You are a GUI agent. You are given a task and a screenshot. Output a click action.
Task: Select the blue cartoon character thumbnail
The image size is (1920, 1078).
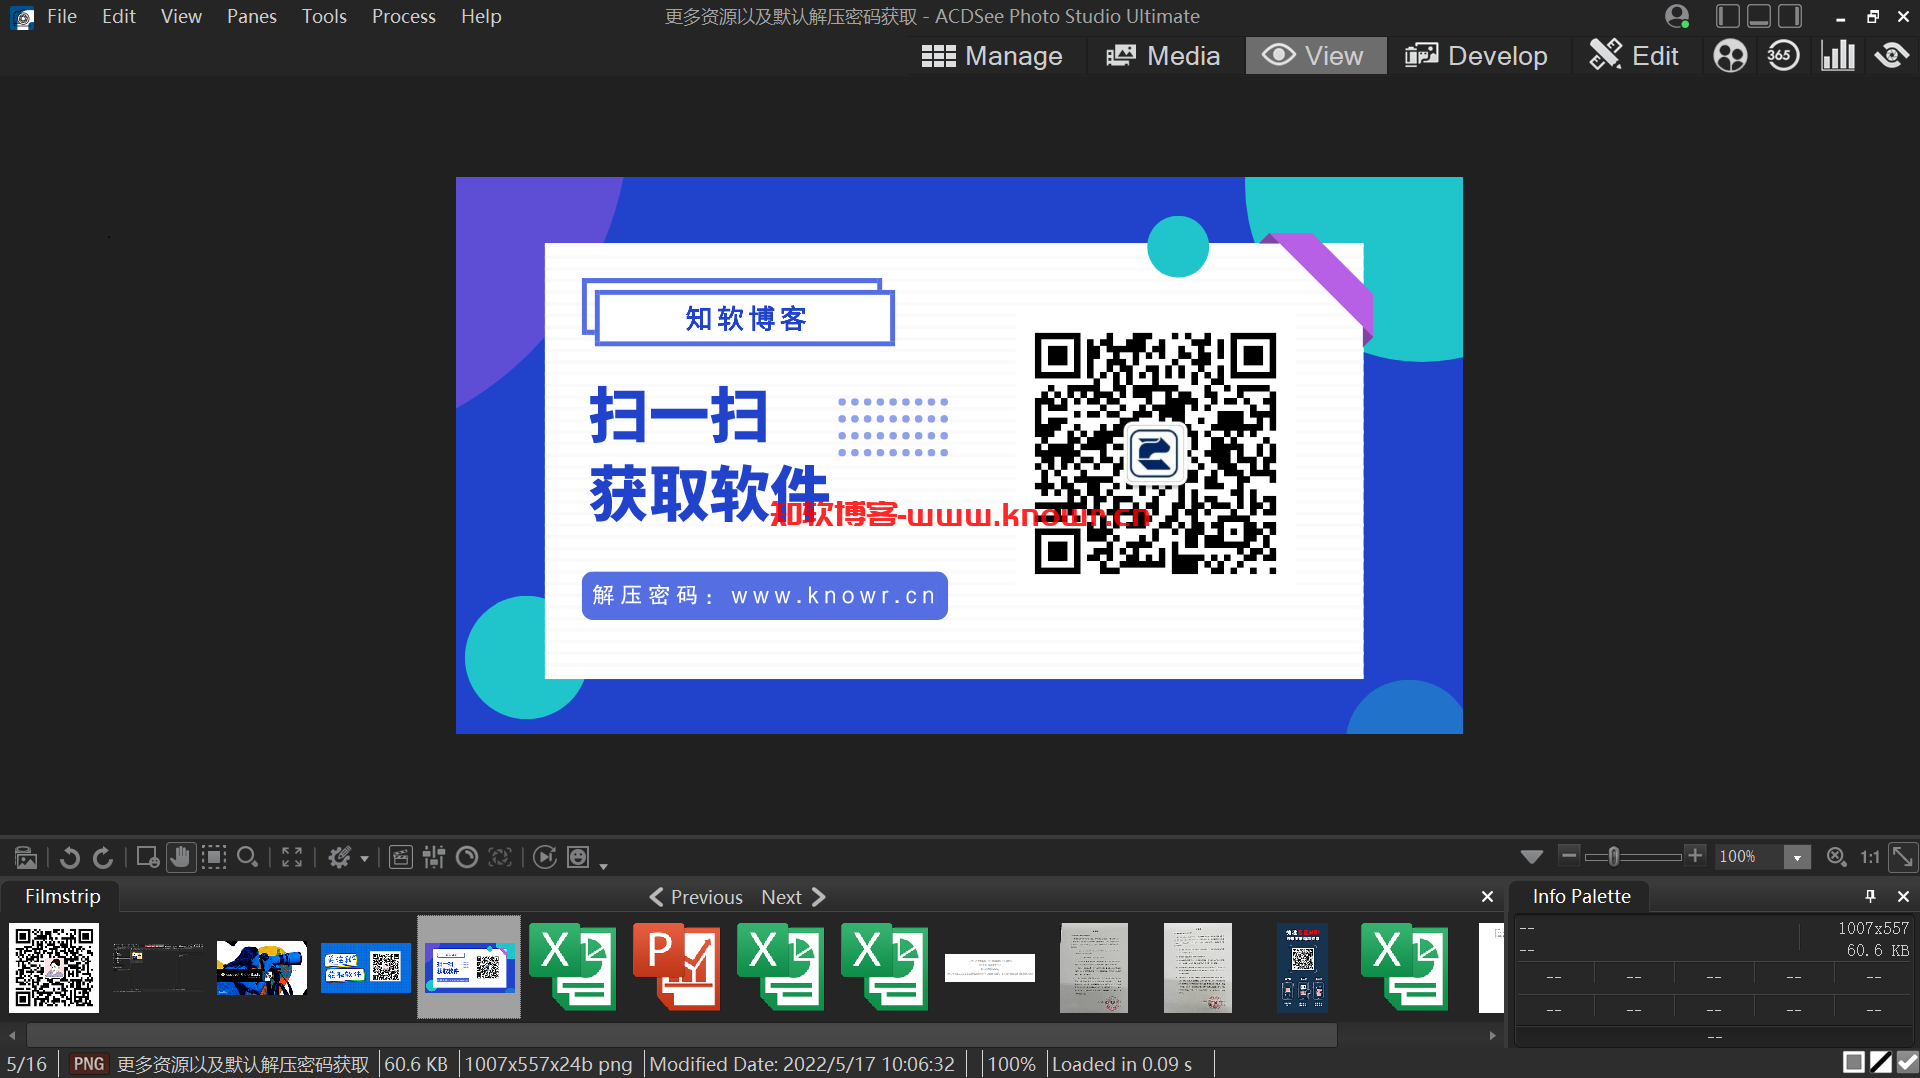(x=262, y=968)
